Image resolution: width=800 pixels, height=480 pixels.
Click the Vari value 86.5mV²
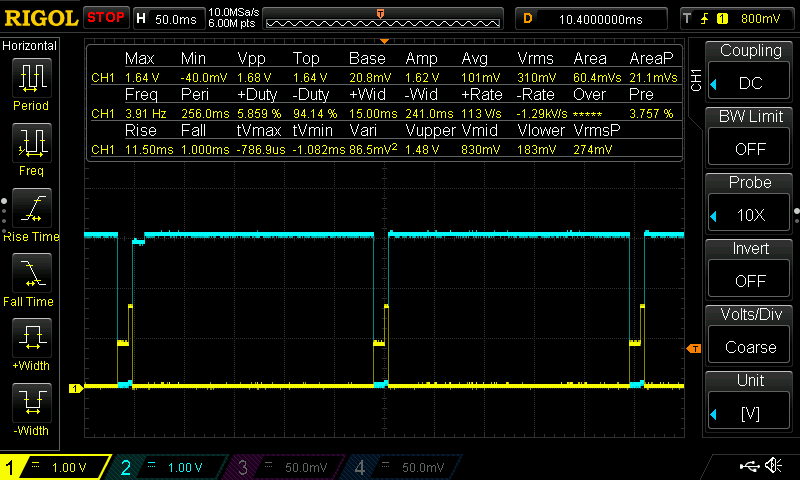point(373,149)
